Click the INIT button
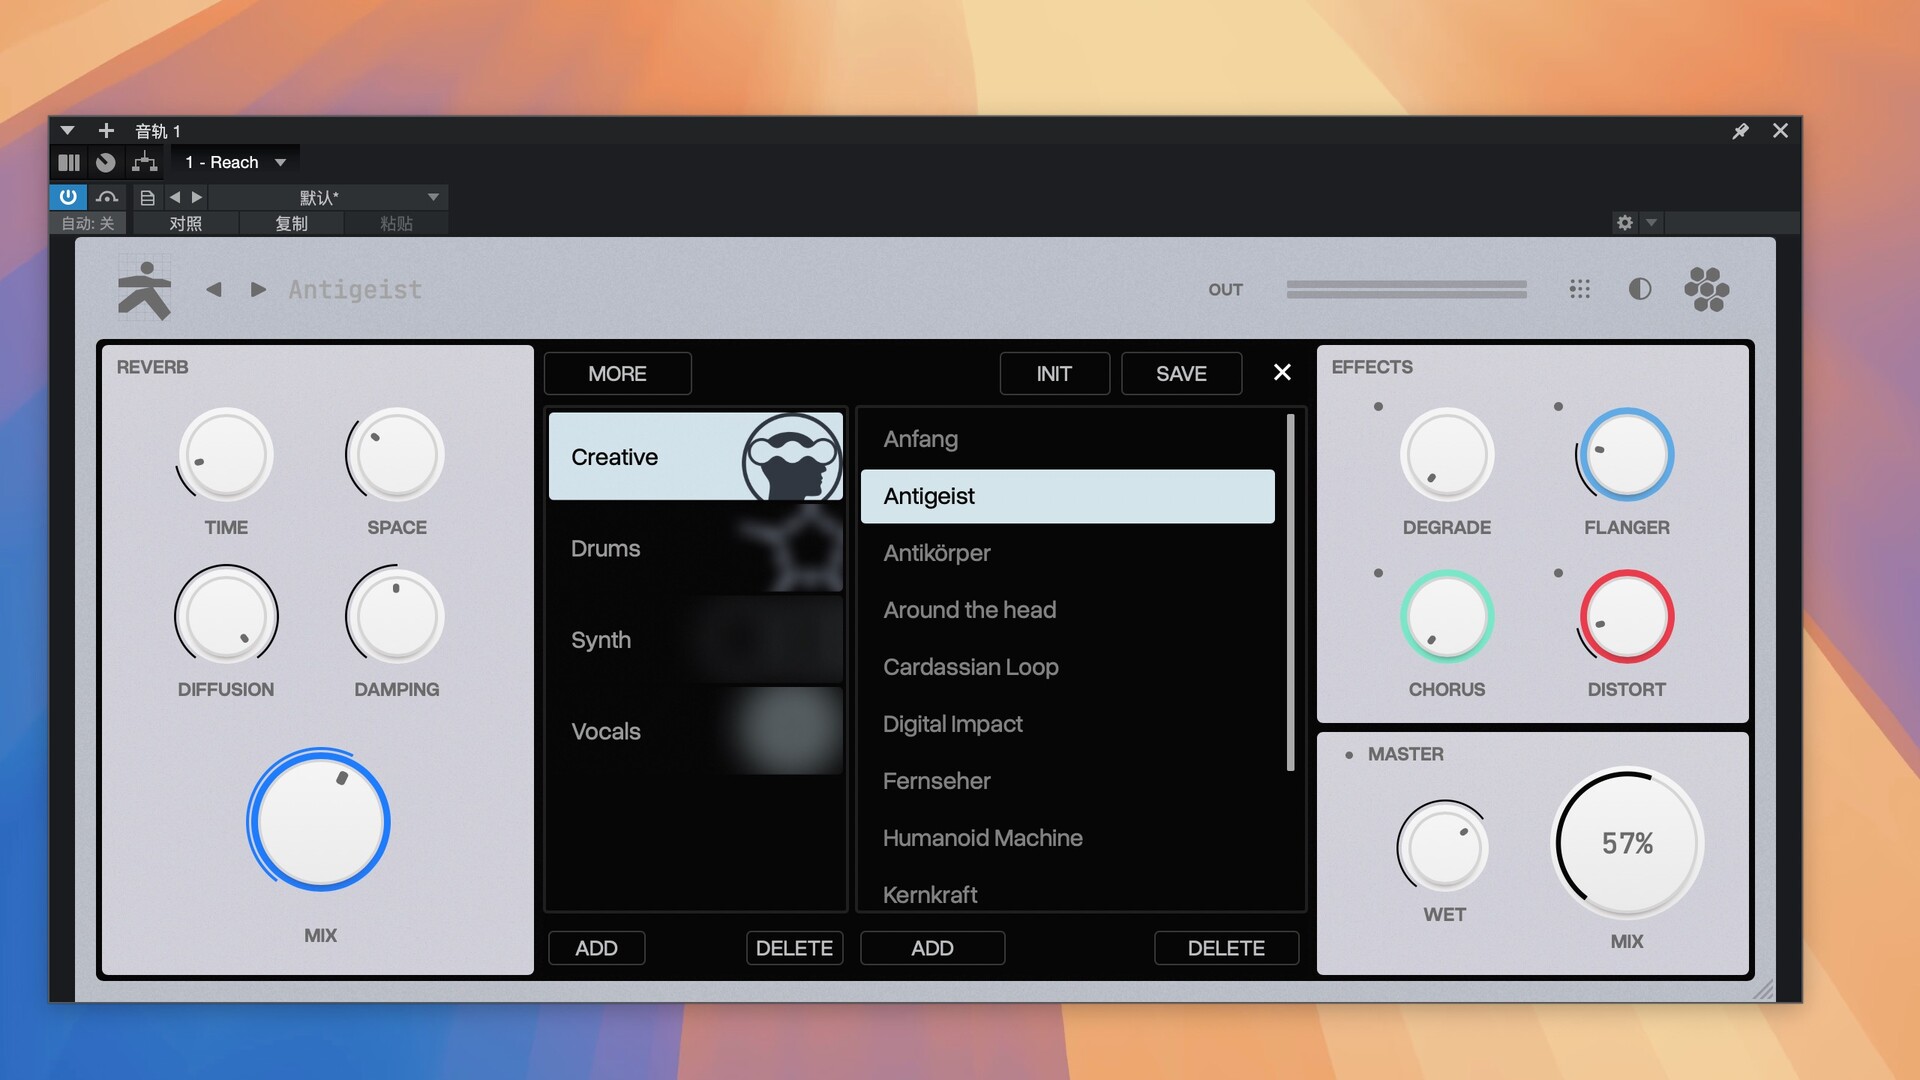 click(x=1054, y=373)
